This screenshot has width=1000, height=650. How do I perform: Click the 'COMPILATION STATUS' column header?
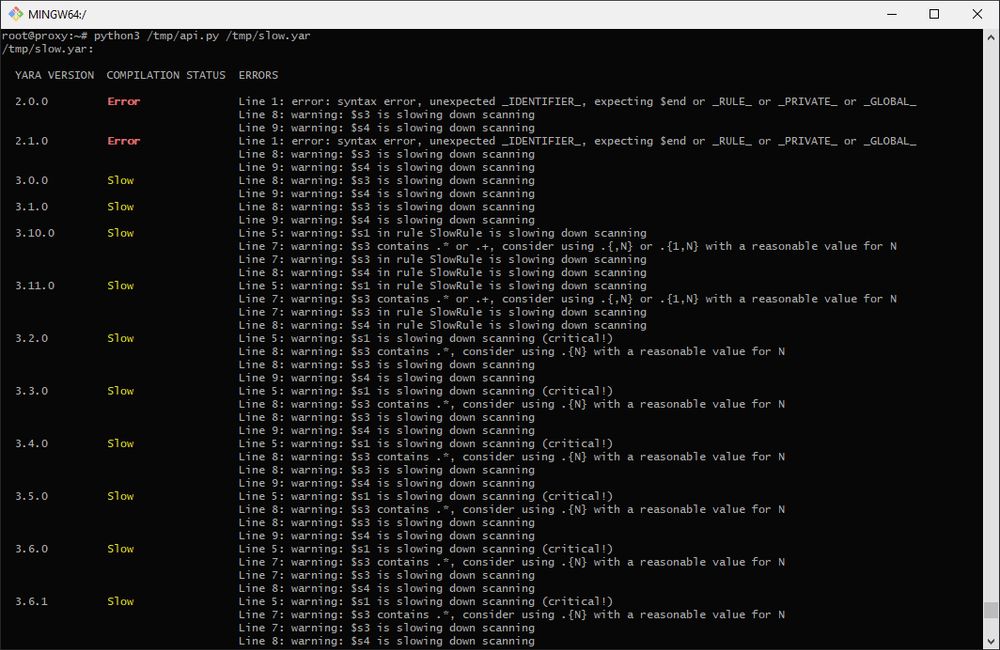(166, 75)
